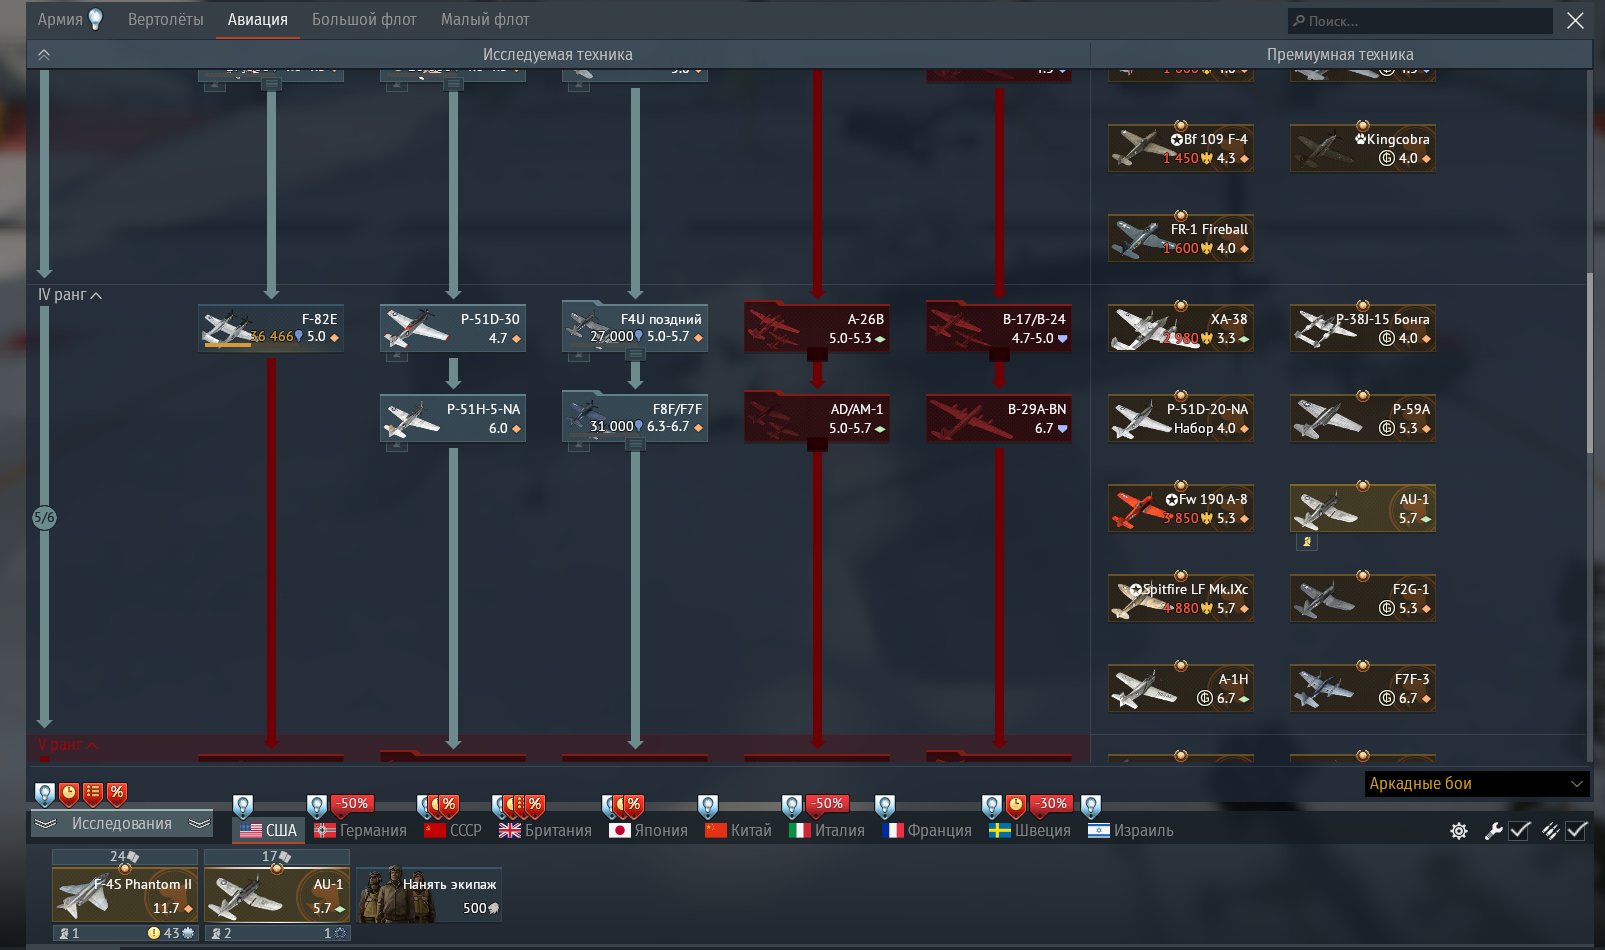Select the FR-1 Fireball premium plane
Viewport: 1605px width, 950px height.
pyautogui.click(x=1181, y=238)
